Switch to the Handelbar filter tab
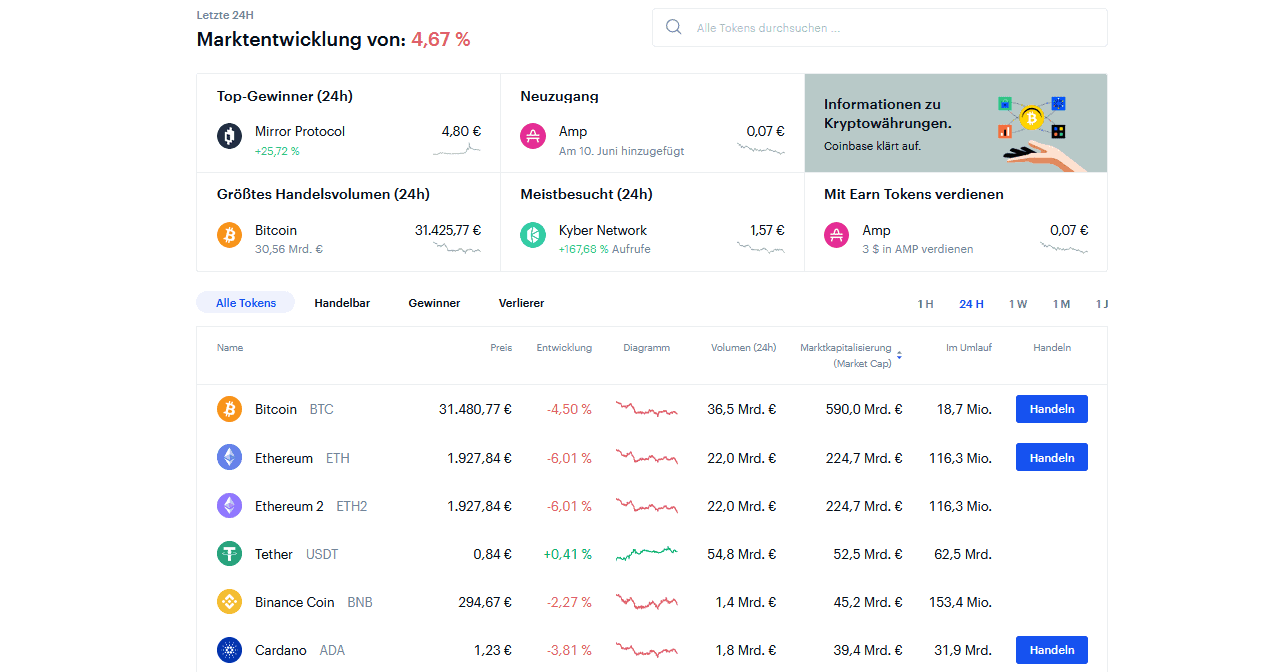 tap(342, 302)
